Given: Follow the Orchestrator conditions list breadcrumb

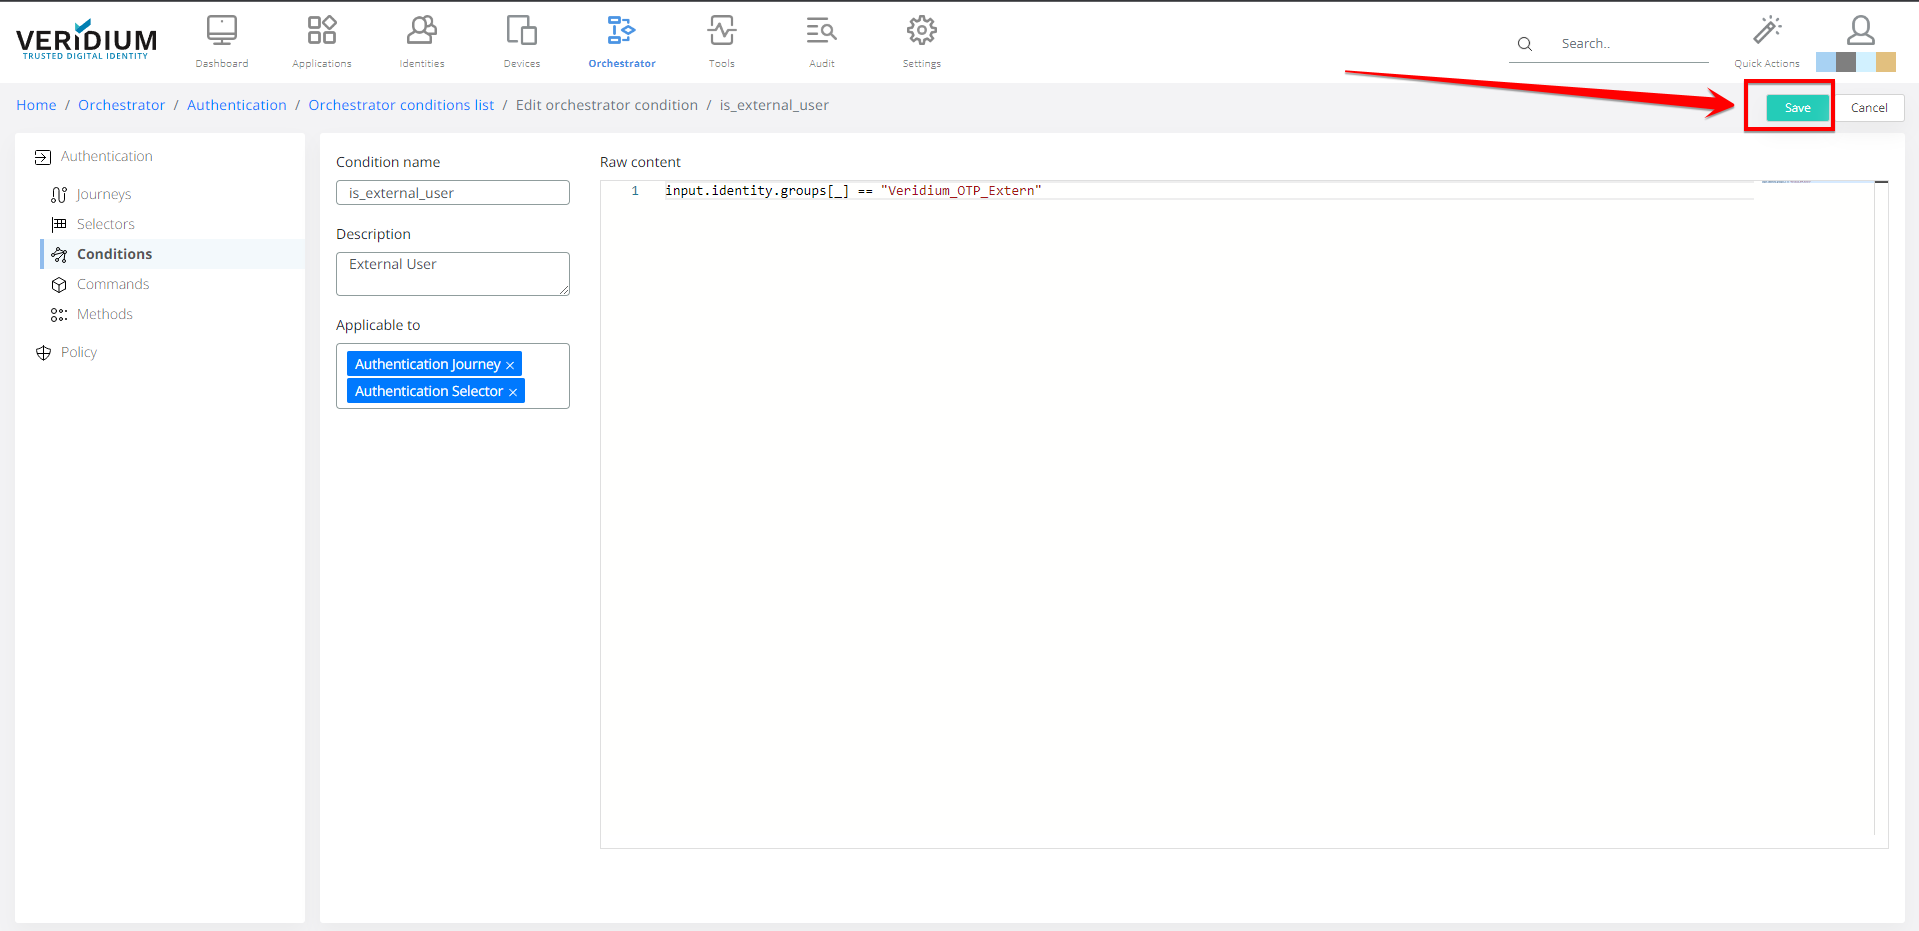Looking at the screenshot, I should [400, 105].
